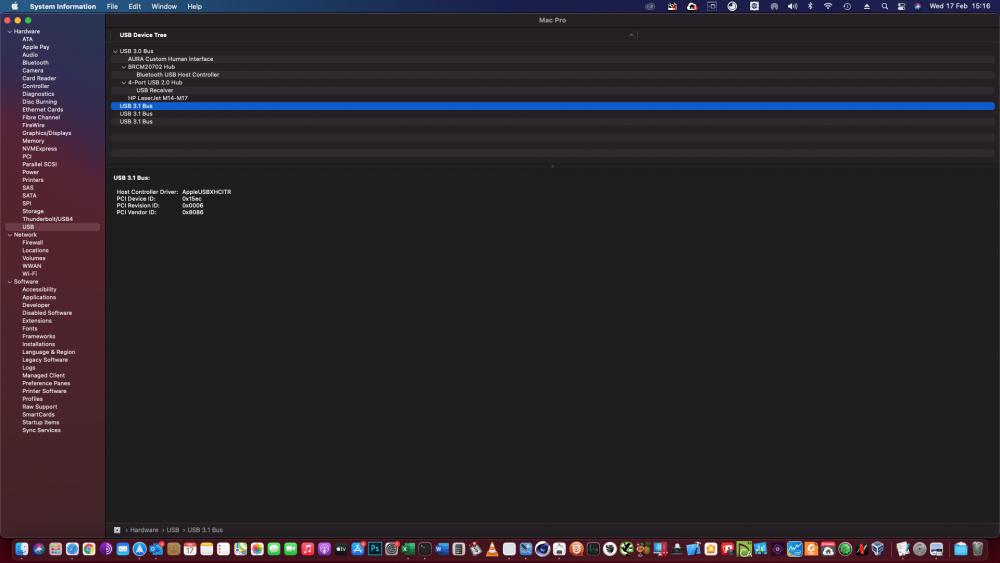Viewport: 1000px width, 563px height.
Task: Open the App Store from the Dock
Action: click(358, 549)
